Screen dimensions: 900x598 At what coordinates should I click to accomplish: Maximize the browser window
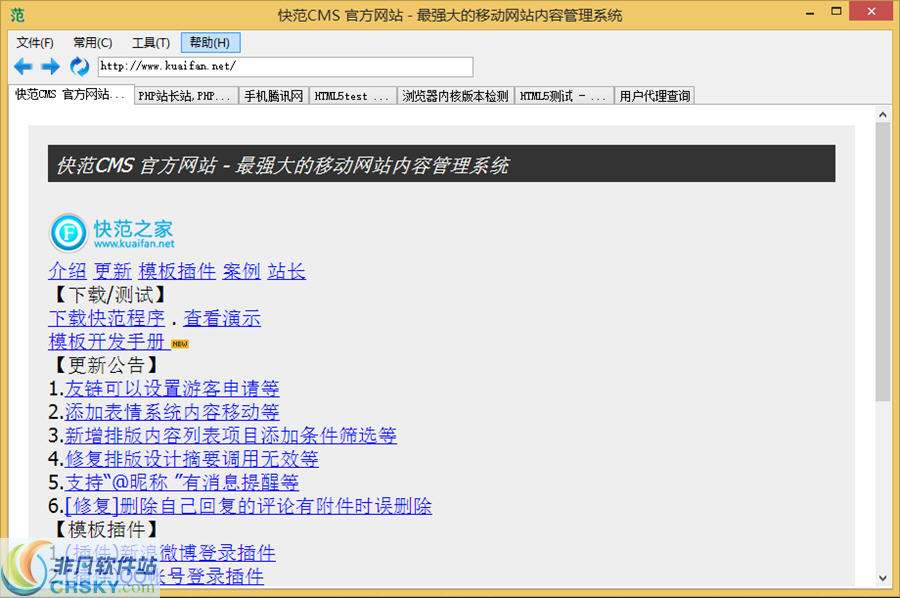tap(836, 11)
